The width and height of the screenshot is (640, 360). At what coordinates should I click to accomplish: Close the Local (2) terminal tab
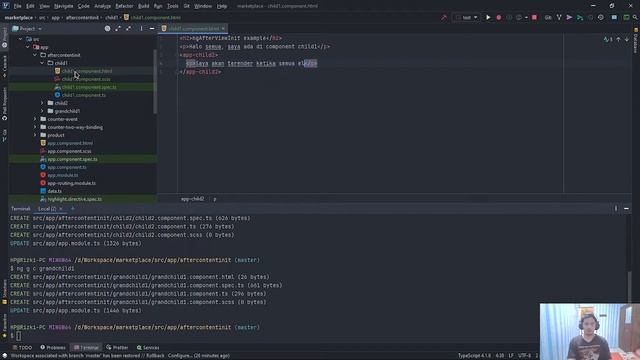tap(61, 209)
